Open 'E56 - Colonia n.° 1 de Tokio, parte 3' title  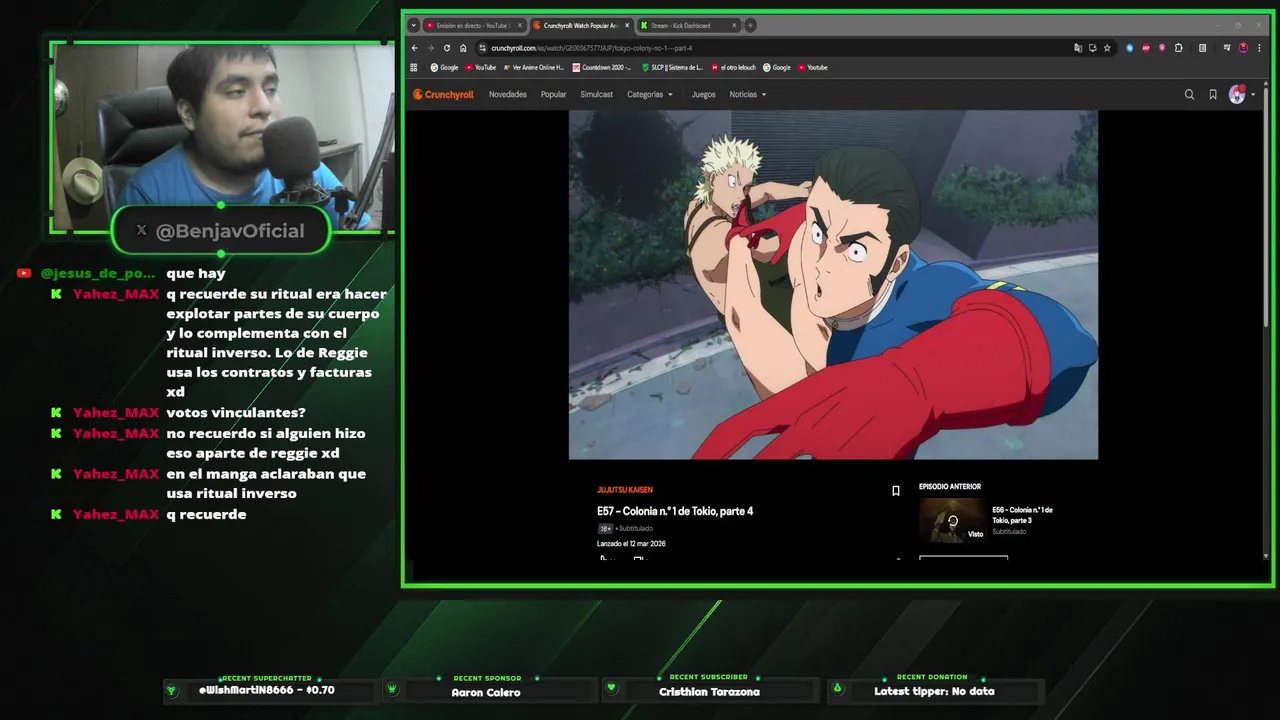point(1022,515)
